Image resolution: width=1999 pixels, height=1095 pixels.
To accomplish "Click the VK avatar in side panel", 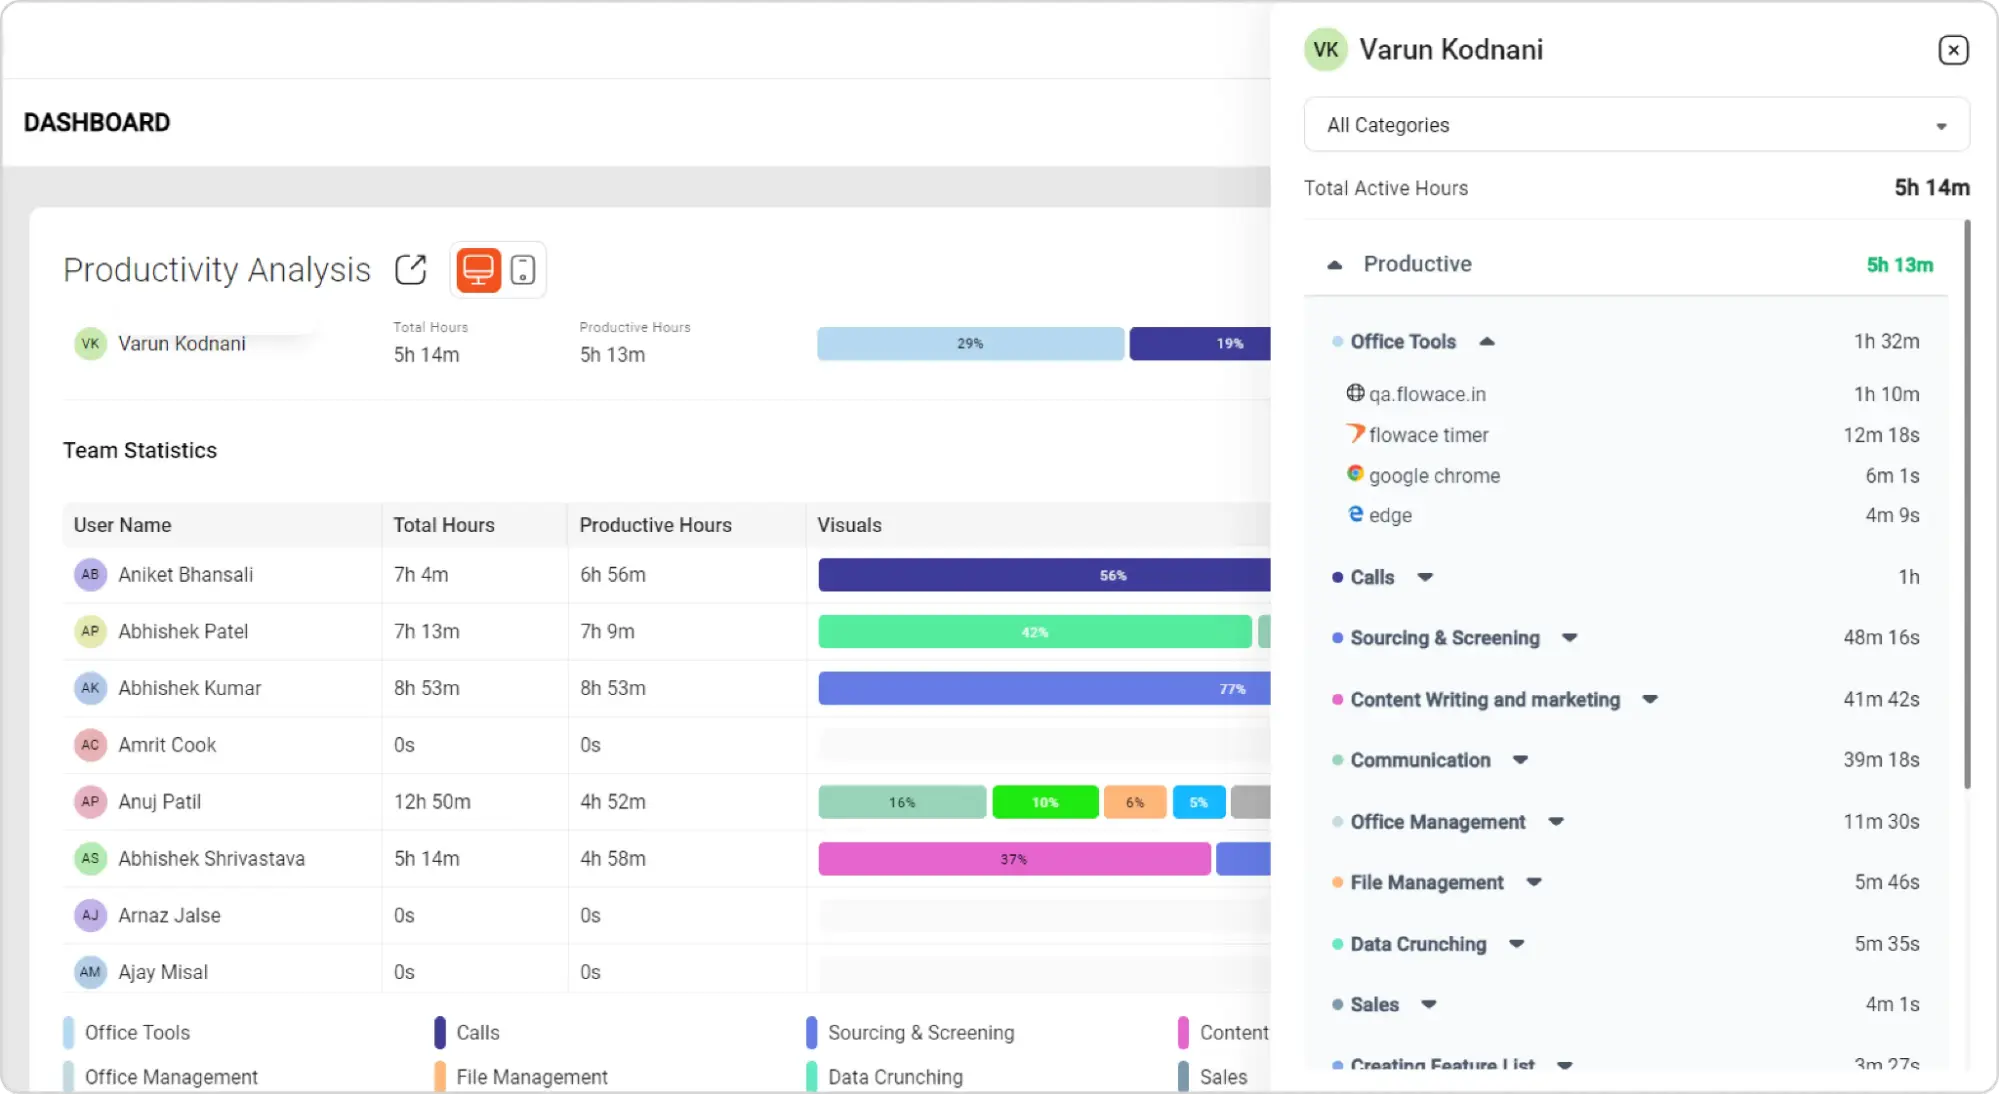I will [1326, 50].
